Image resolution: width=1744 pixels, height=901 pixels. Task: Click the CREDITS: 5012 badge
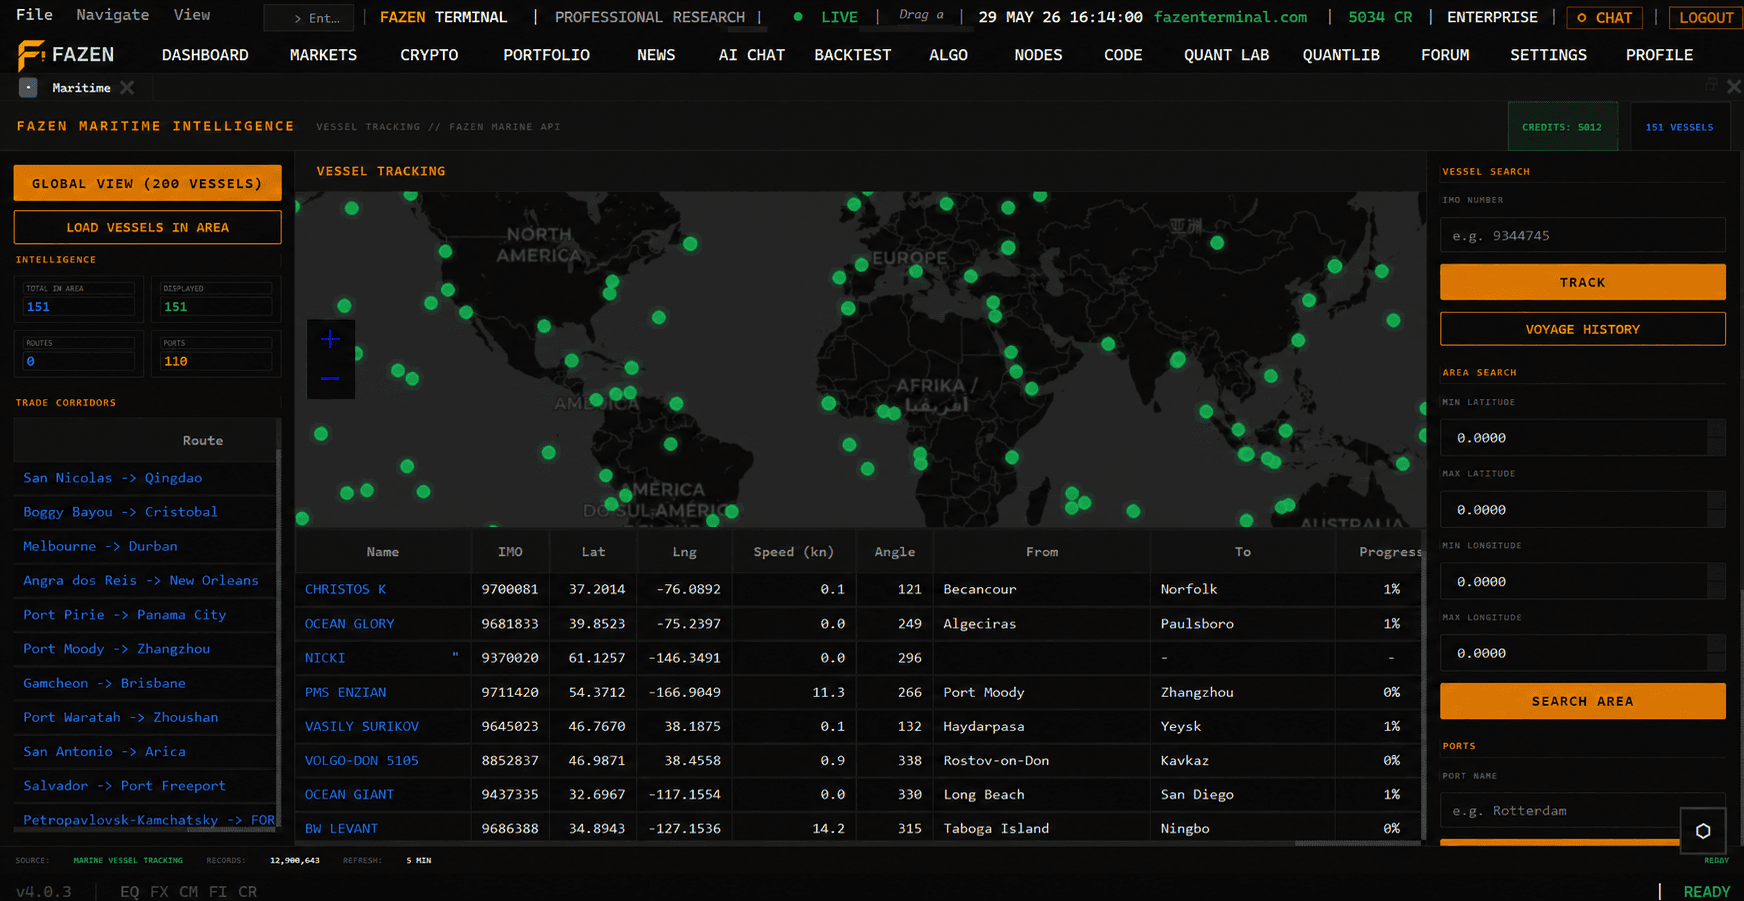pyautogui.click(x=1562, y=127)
